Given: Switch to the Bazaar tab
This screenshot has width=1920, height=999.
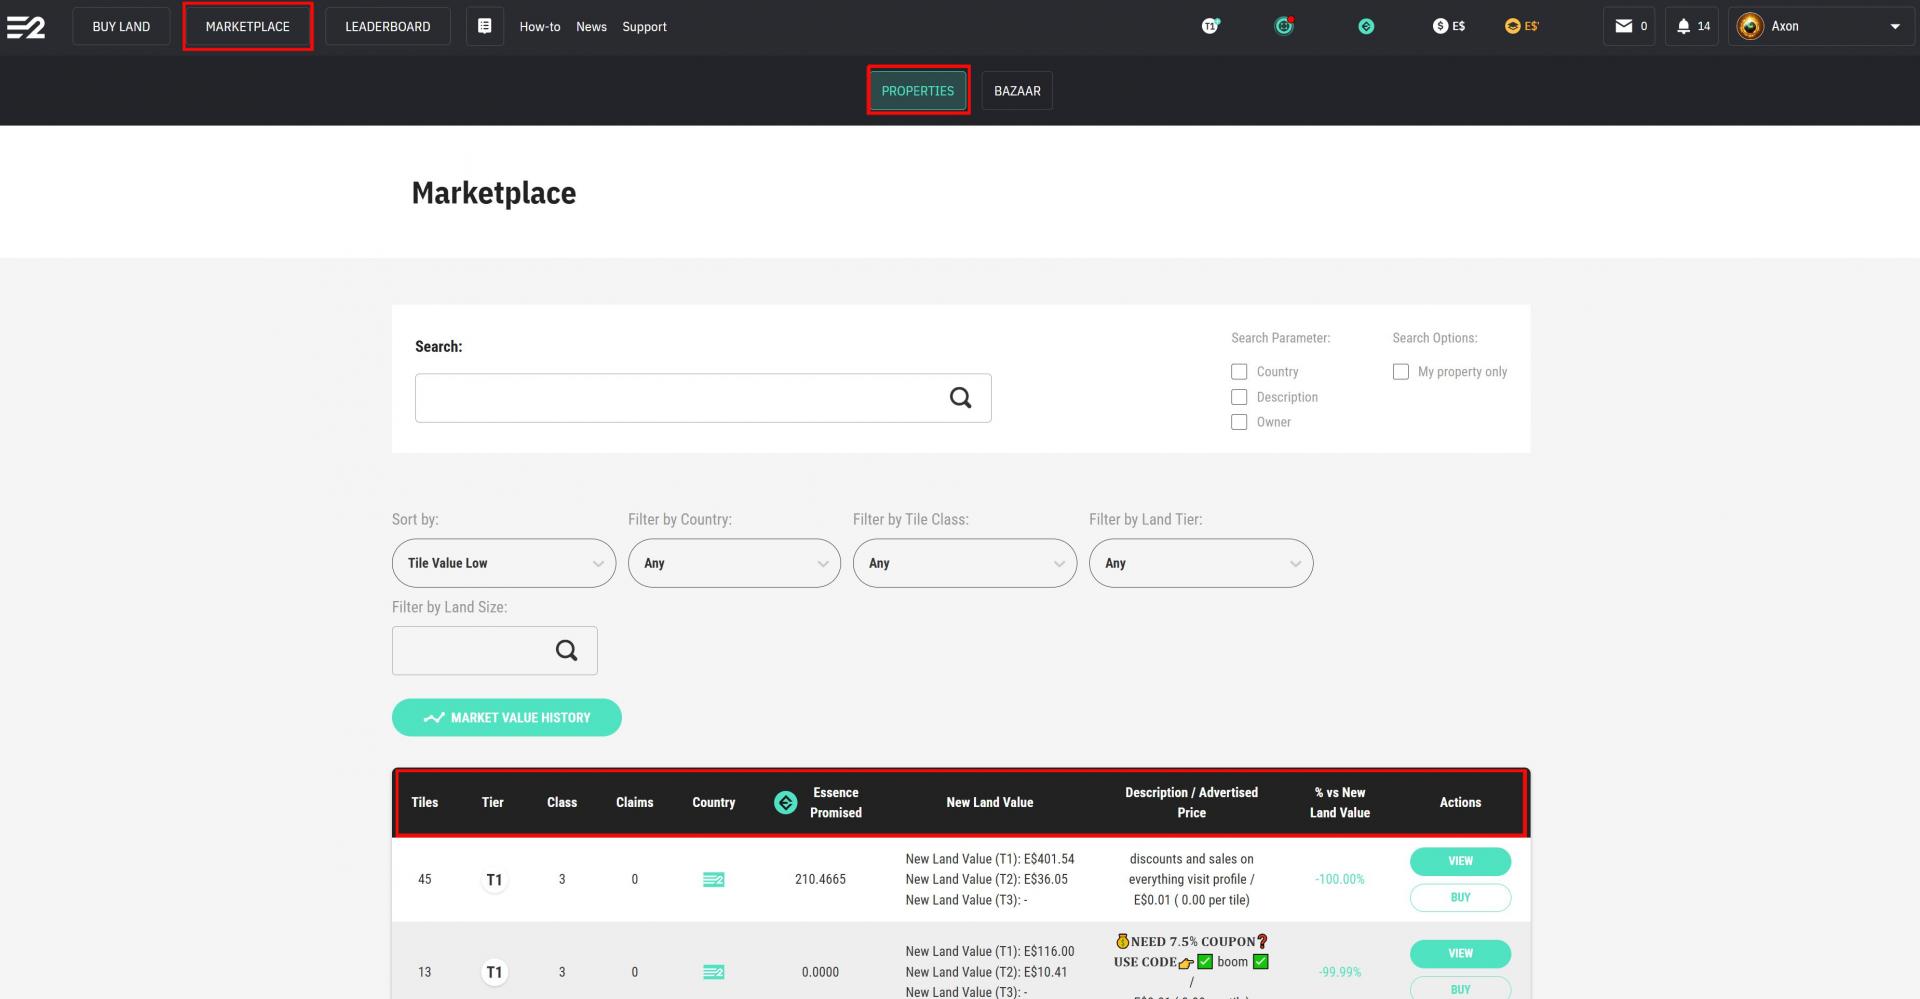Looking at the screenshot, I should 1017,91.
